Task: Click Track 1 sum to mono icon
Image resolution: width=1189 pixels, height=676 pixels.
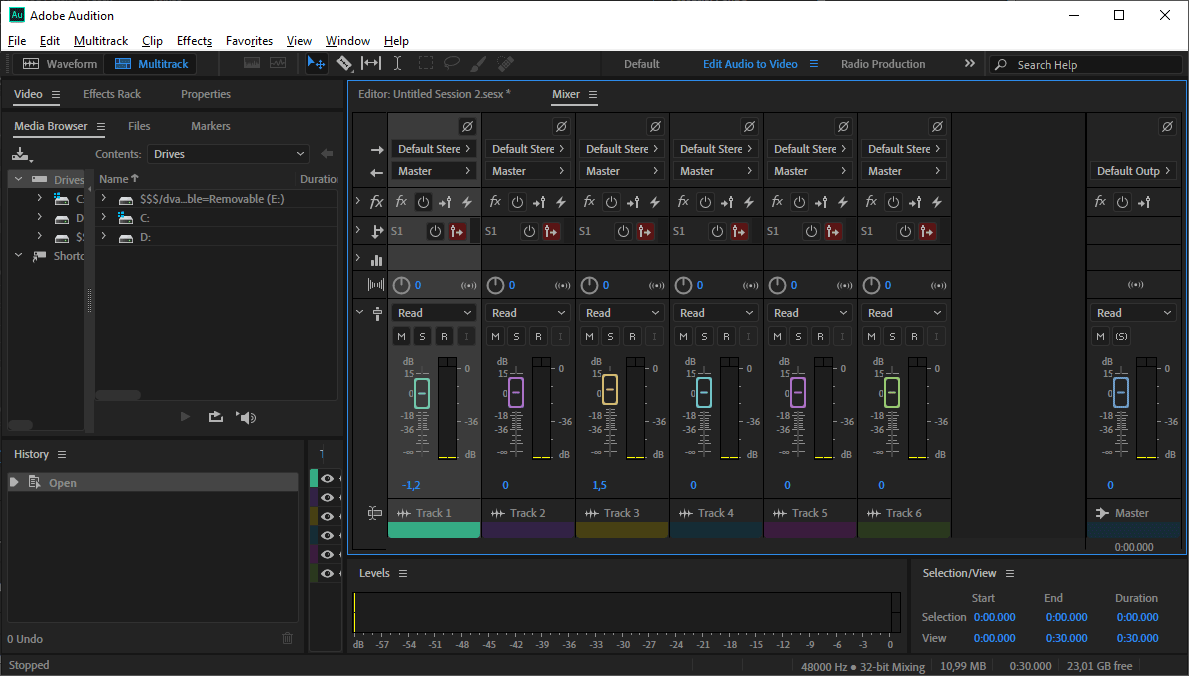Action: click(x=469, y=285)
